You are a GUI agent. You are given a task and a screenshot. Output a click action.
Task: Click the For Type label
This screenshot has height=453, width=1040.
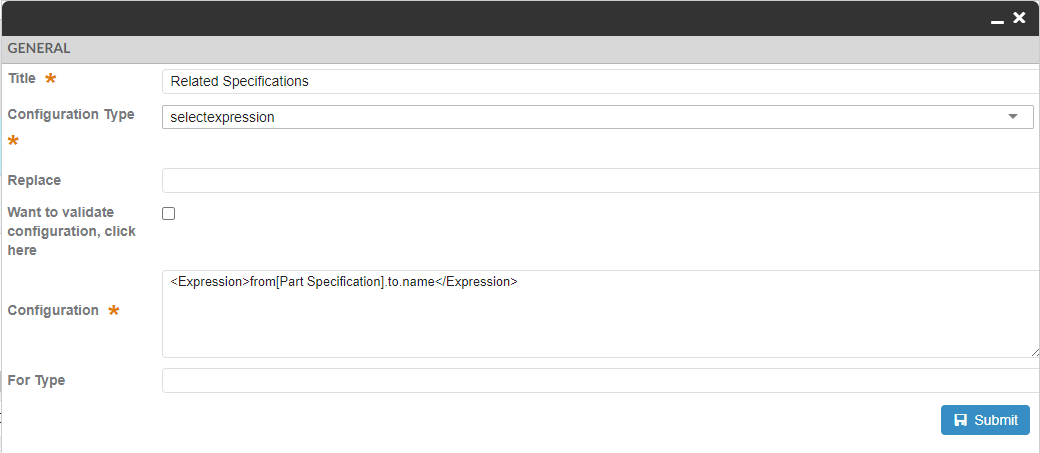36,380
